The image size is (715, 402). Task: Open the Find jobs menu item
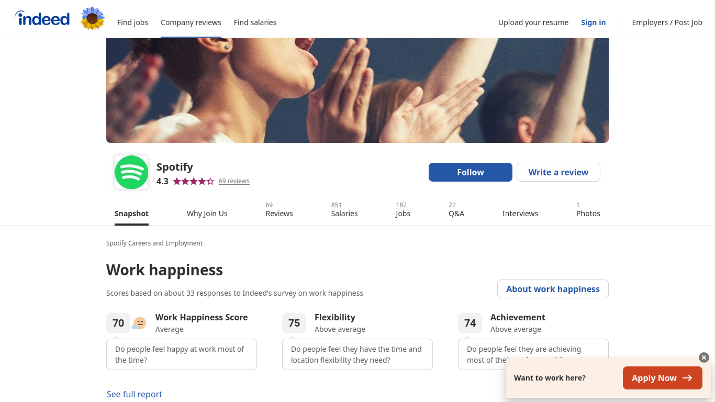click(133, 22)
